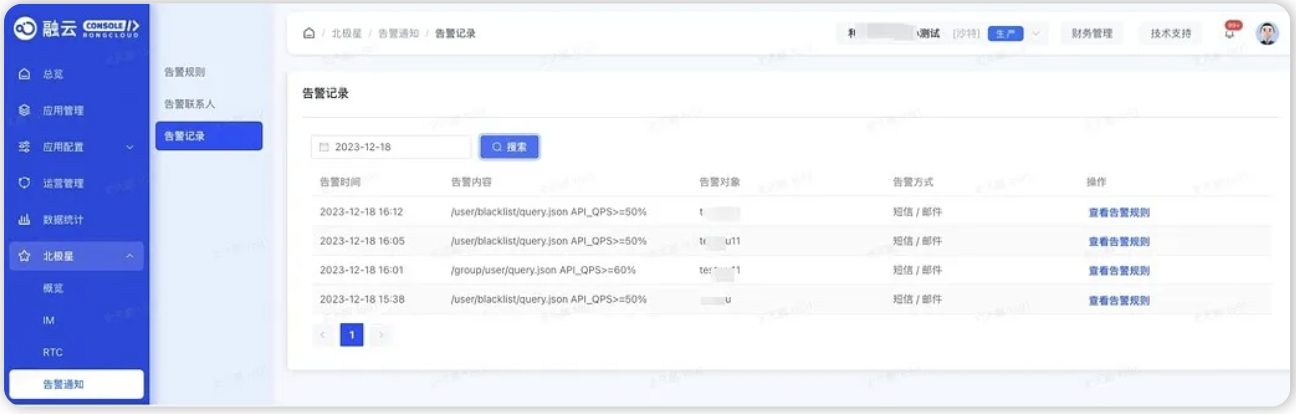Click 告警方式 column header
The height and width of the screenshot is (414, 1296).
[x=913, y=182]
